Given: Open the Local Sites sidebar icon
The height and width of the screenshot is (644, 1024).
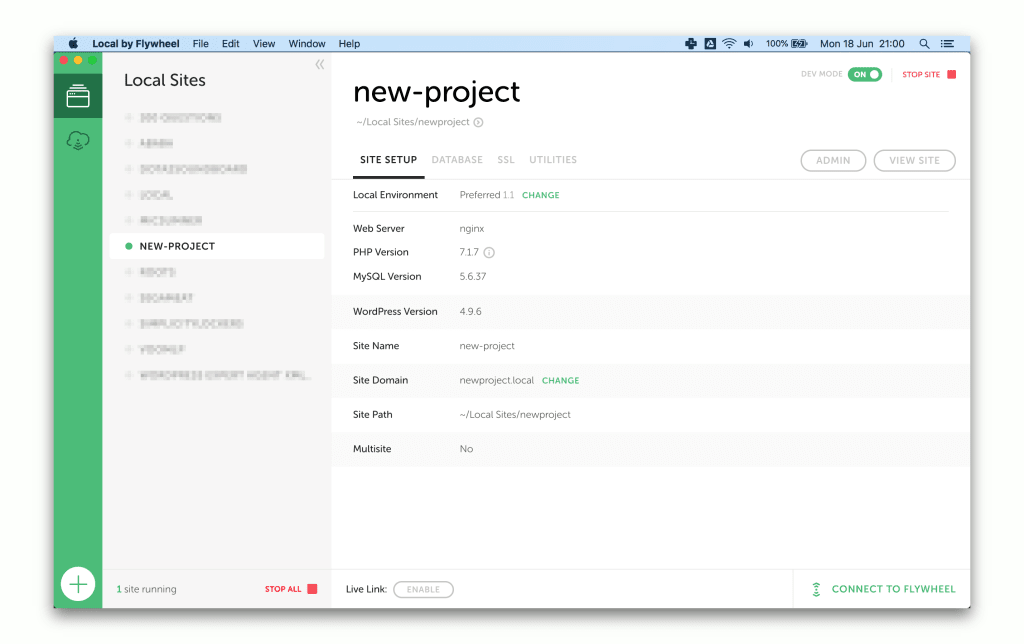Looking at the screenshot, I should pos(78,96).
